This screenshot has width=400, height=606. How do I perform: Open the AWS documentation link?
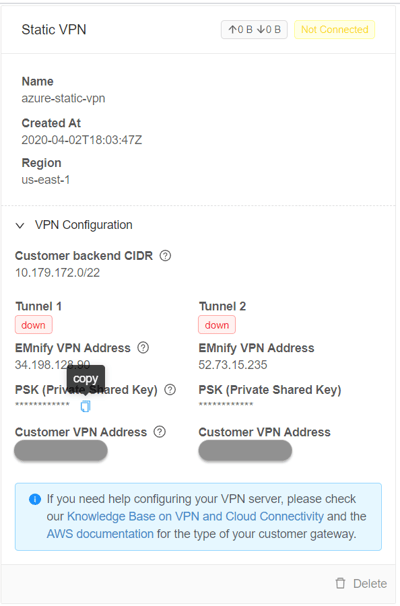(100, 534)
